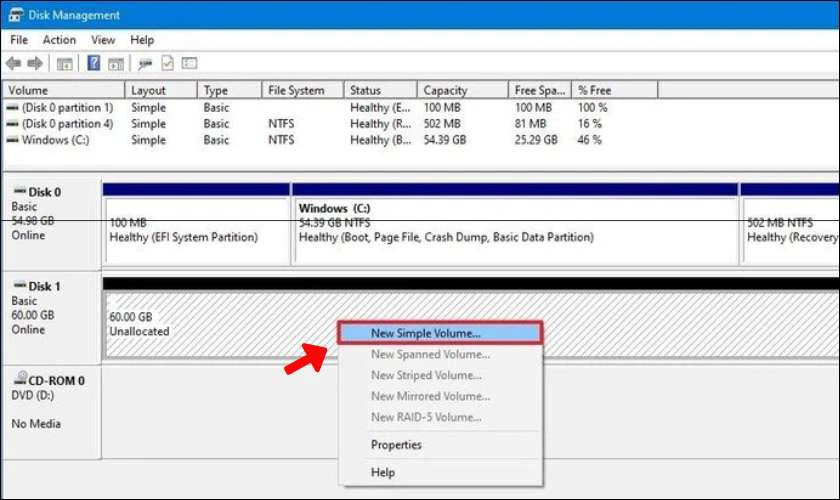Select the 100 MB EFI System Partition block
Screen dimensions: 840x500
point(196,224)
